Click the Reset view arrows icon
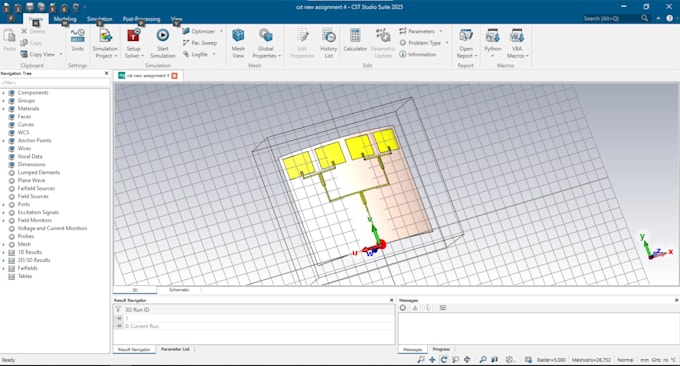Image resolution: width=680 pixels, height=366 pixels. pos(467,359)
